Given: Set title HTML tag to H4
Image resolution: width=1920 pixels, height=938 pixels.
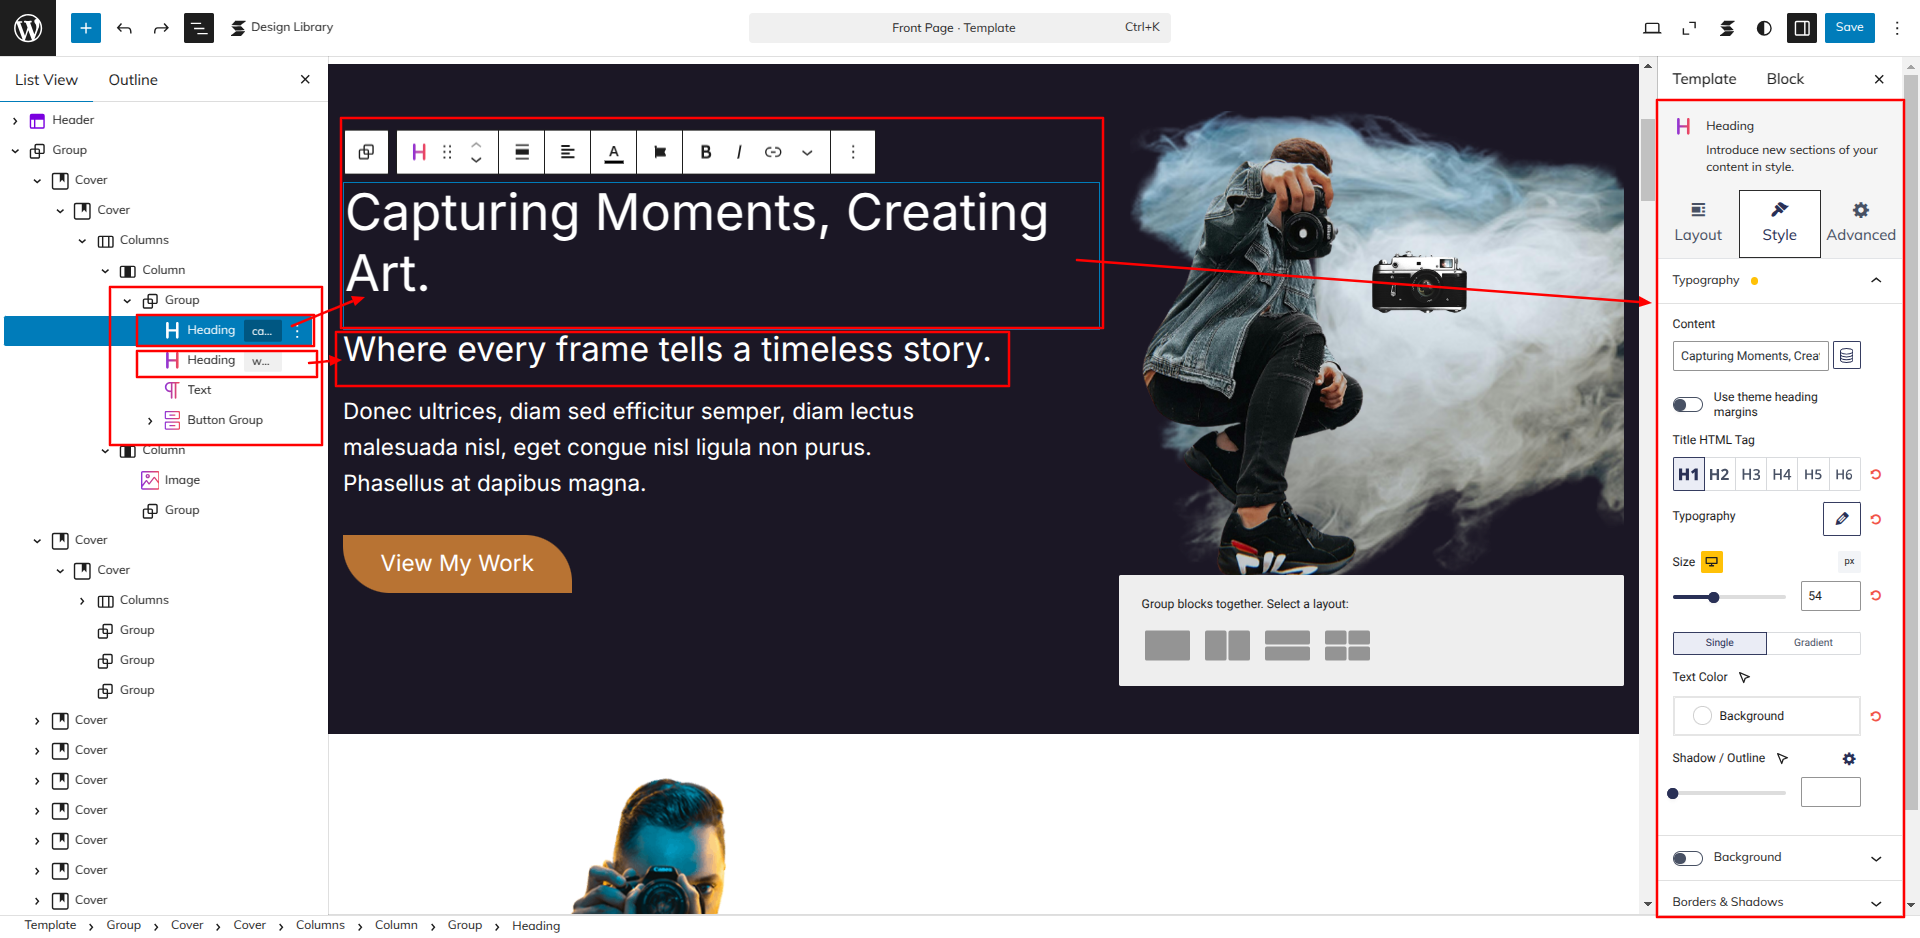Looking at the screenshot, I should [x=1782, y=475].
